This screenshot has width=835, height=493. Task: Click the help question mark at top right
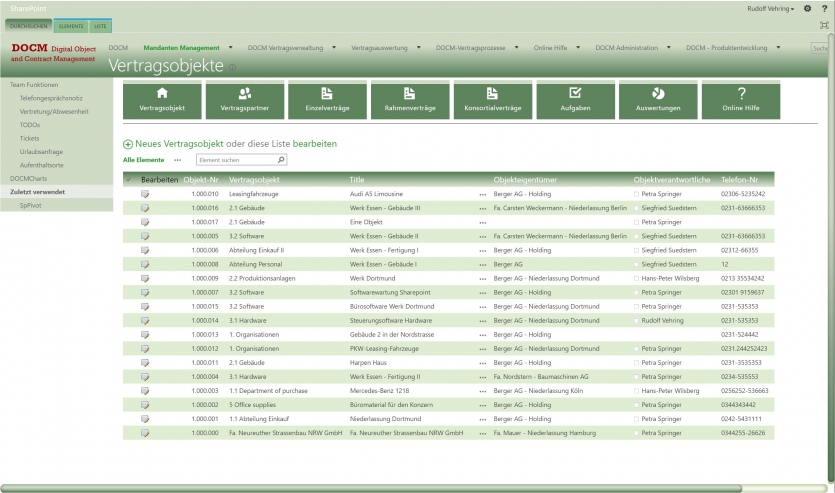824,9
